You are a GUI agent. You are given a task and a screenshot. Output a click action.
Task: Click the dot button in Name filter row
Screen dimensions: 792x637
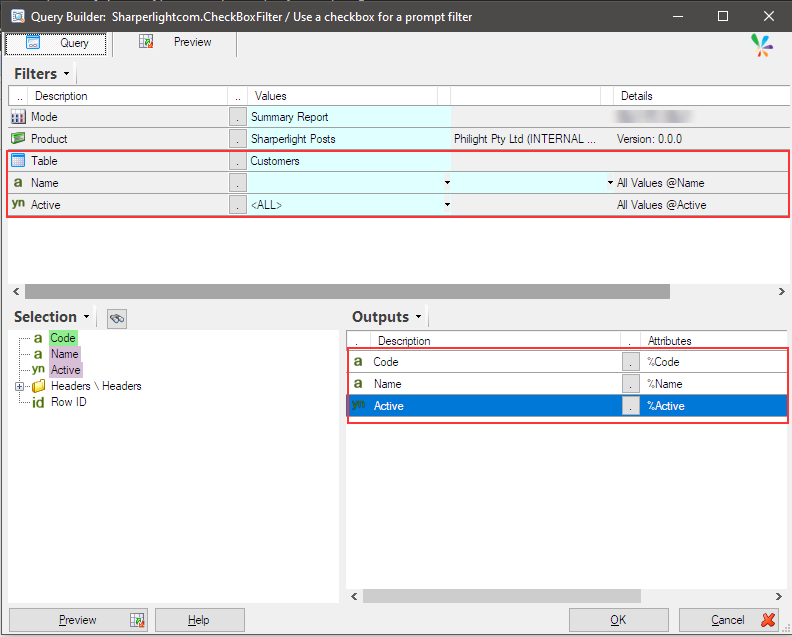click(237, 183)
